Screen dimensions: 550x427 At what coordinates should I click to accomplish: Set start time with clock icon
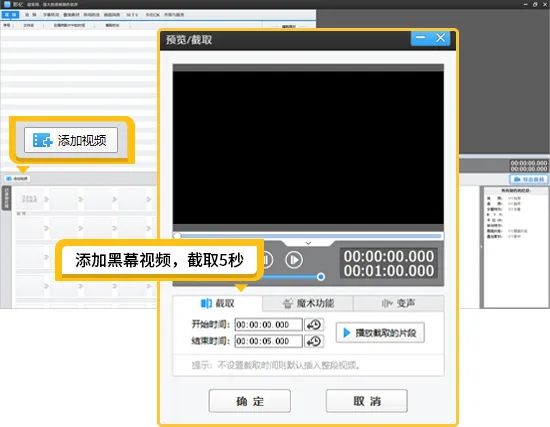tap(314, 325)
